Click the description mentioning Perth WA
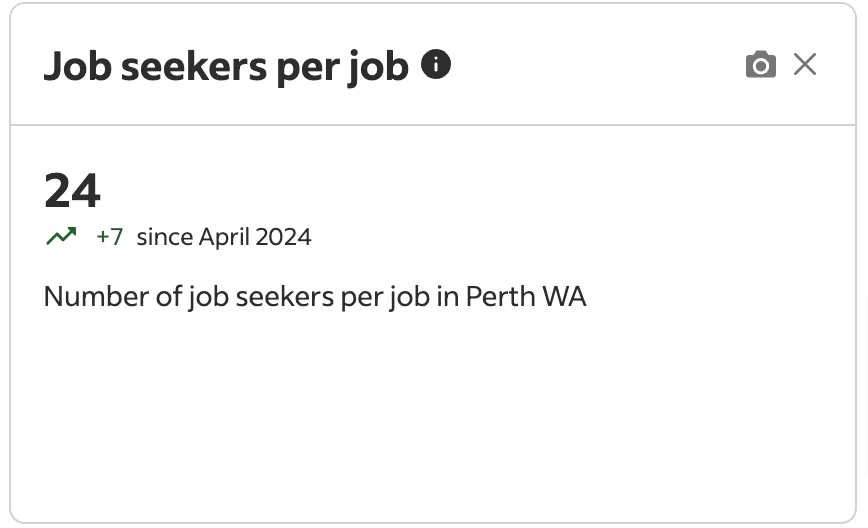 tap(315, 297)
